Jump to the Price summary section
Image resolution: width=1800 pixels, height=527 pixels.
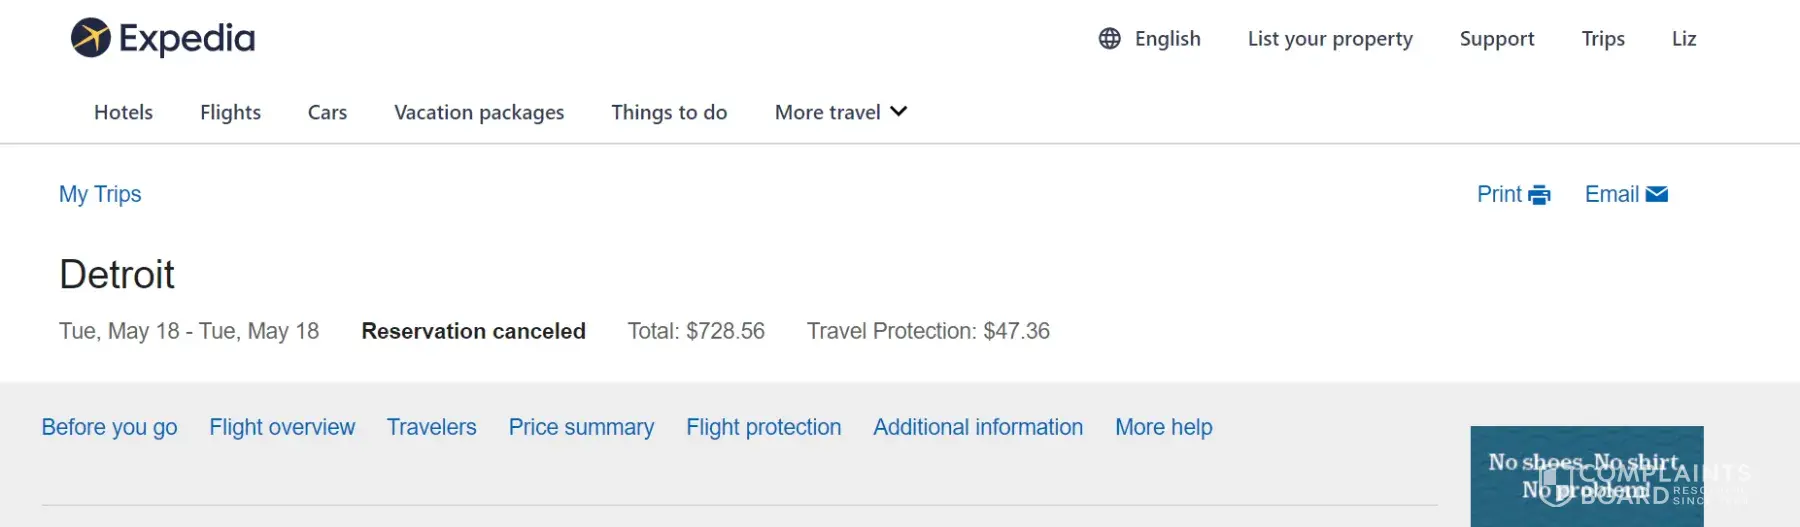click(581, 427)
